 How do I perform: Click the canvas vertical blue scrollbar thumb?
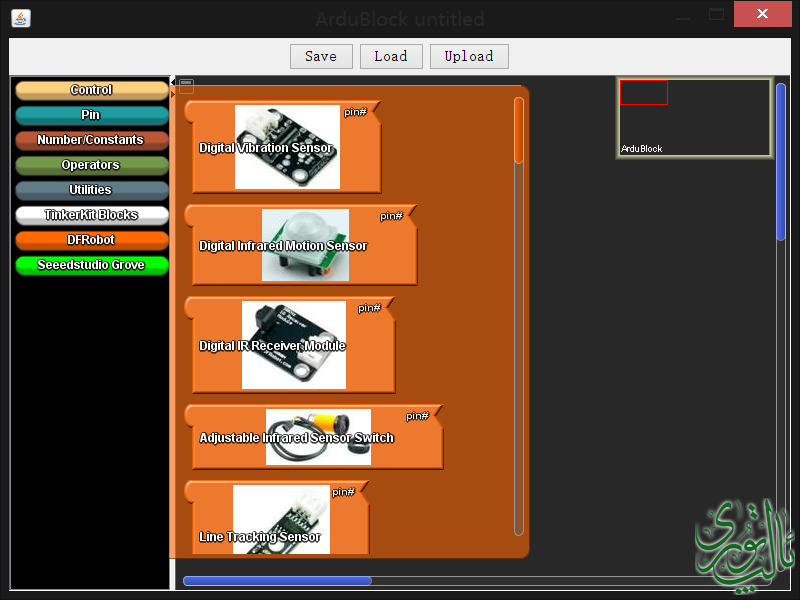[x=781, y=162]
